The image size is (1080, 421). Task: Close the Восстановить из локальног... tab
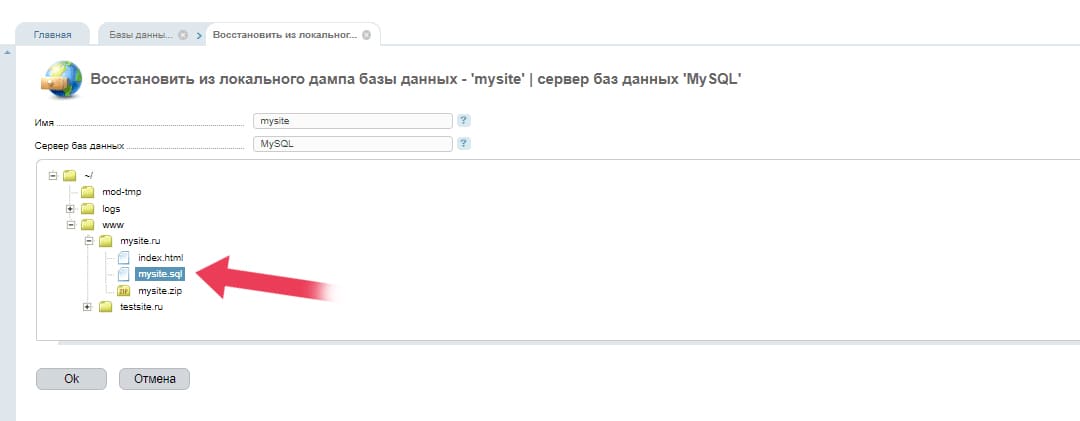[x=366, y=35]
